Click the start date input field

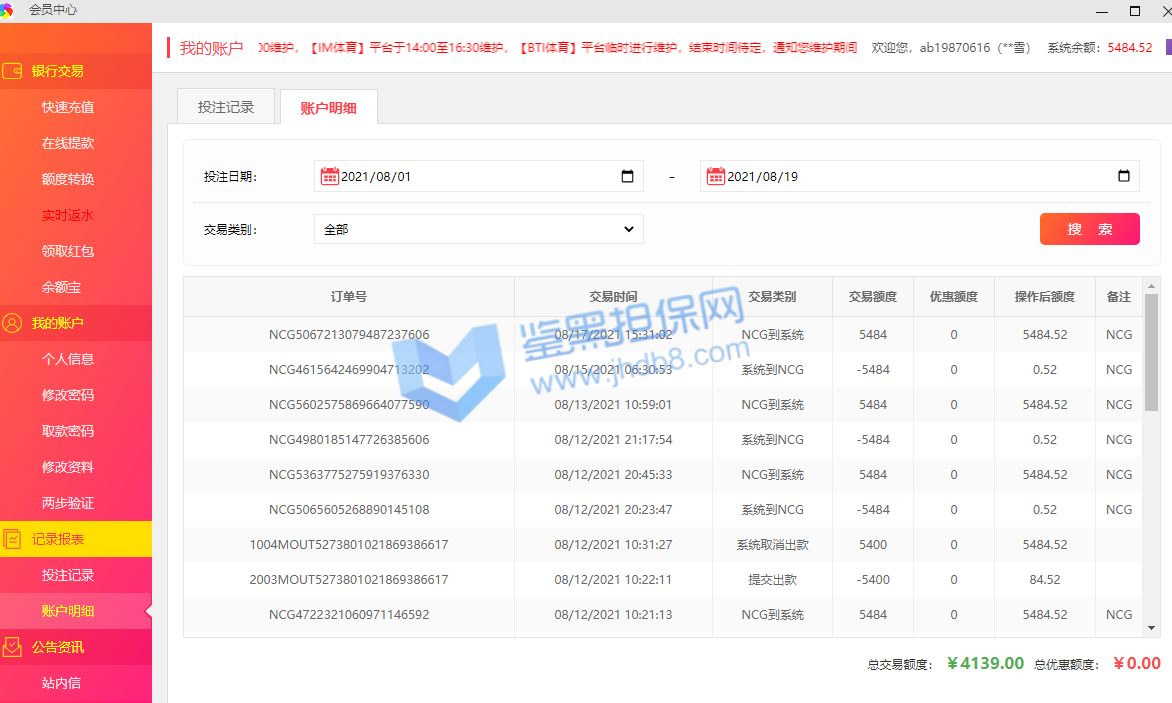pos(470,177)
